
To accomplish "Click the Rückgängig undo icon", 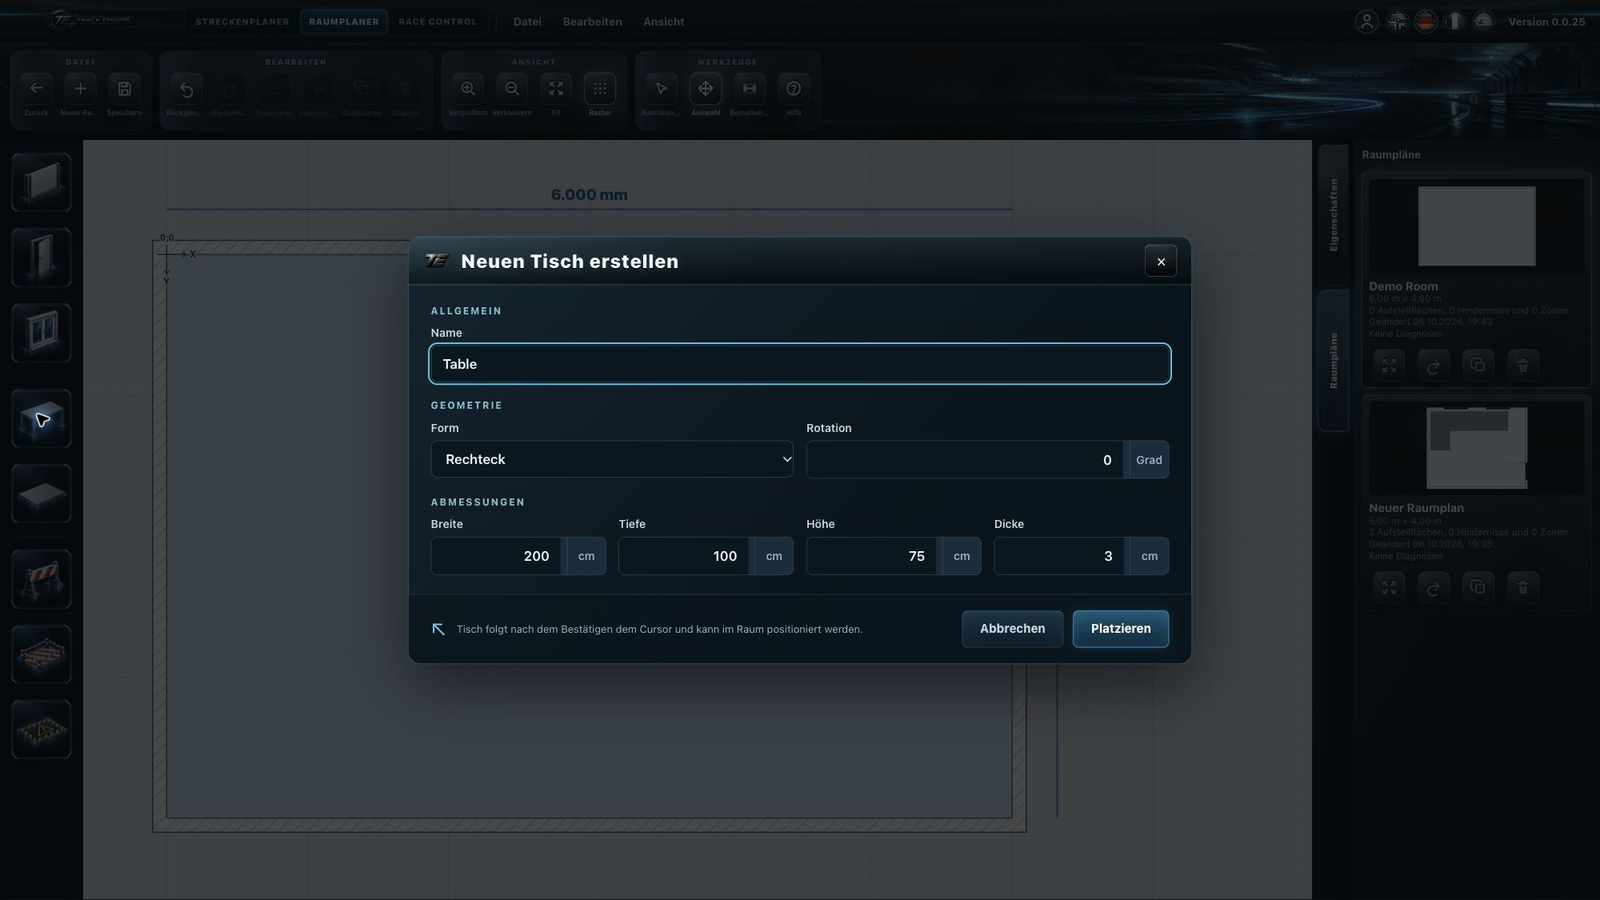I will pyautogui.click(x=186, y=89).
